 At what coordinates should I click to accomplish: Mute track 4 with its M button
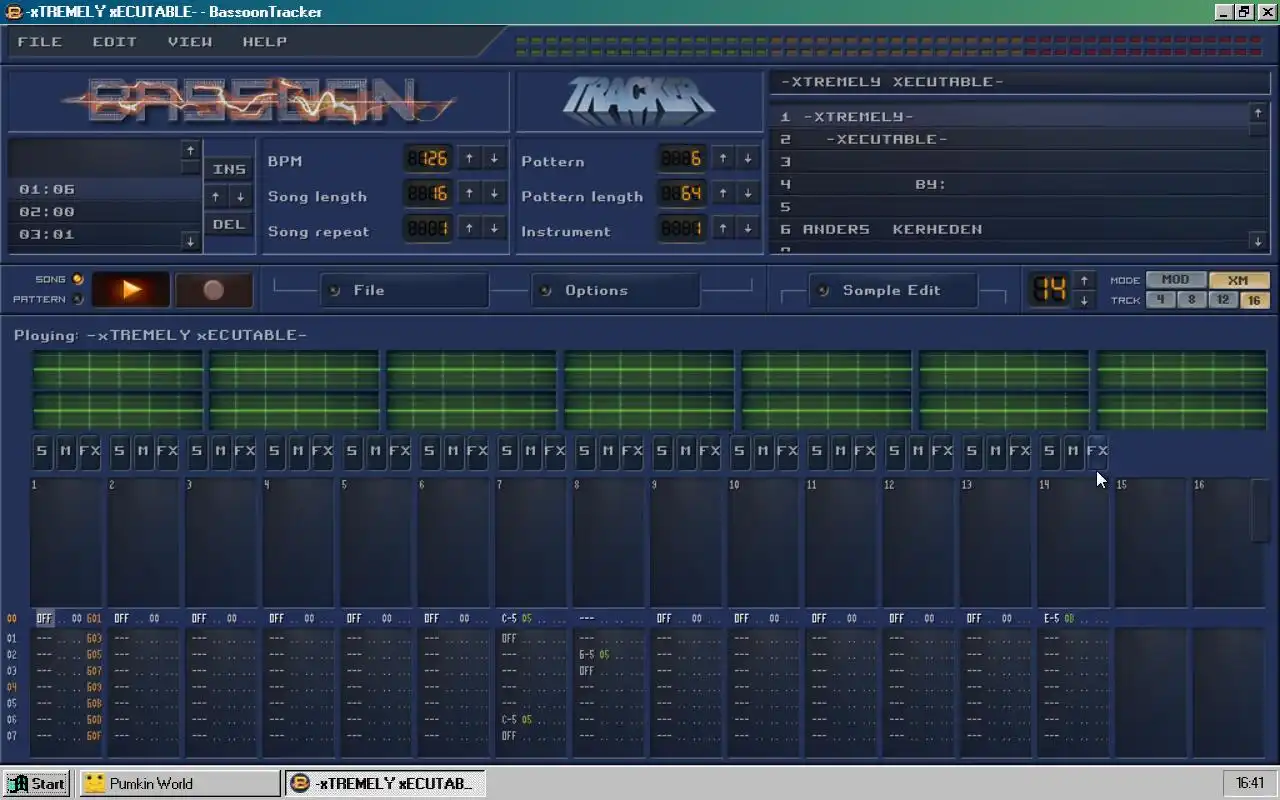[298, 451]
